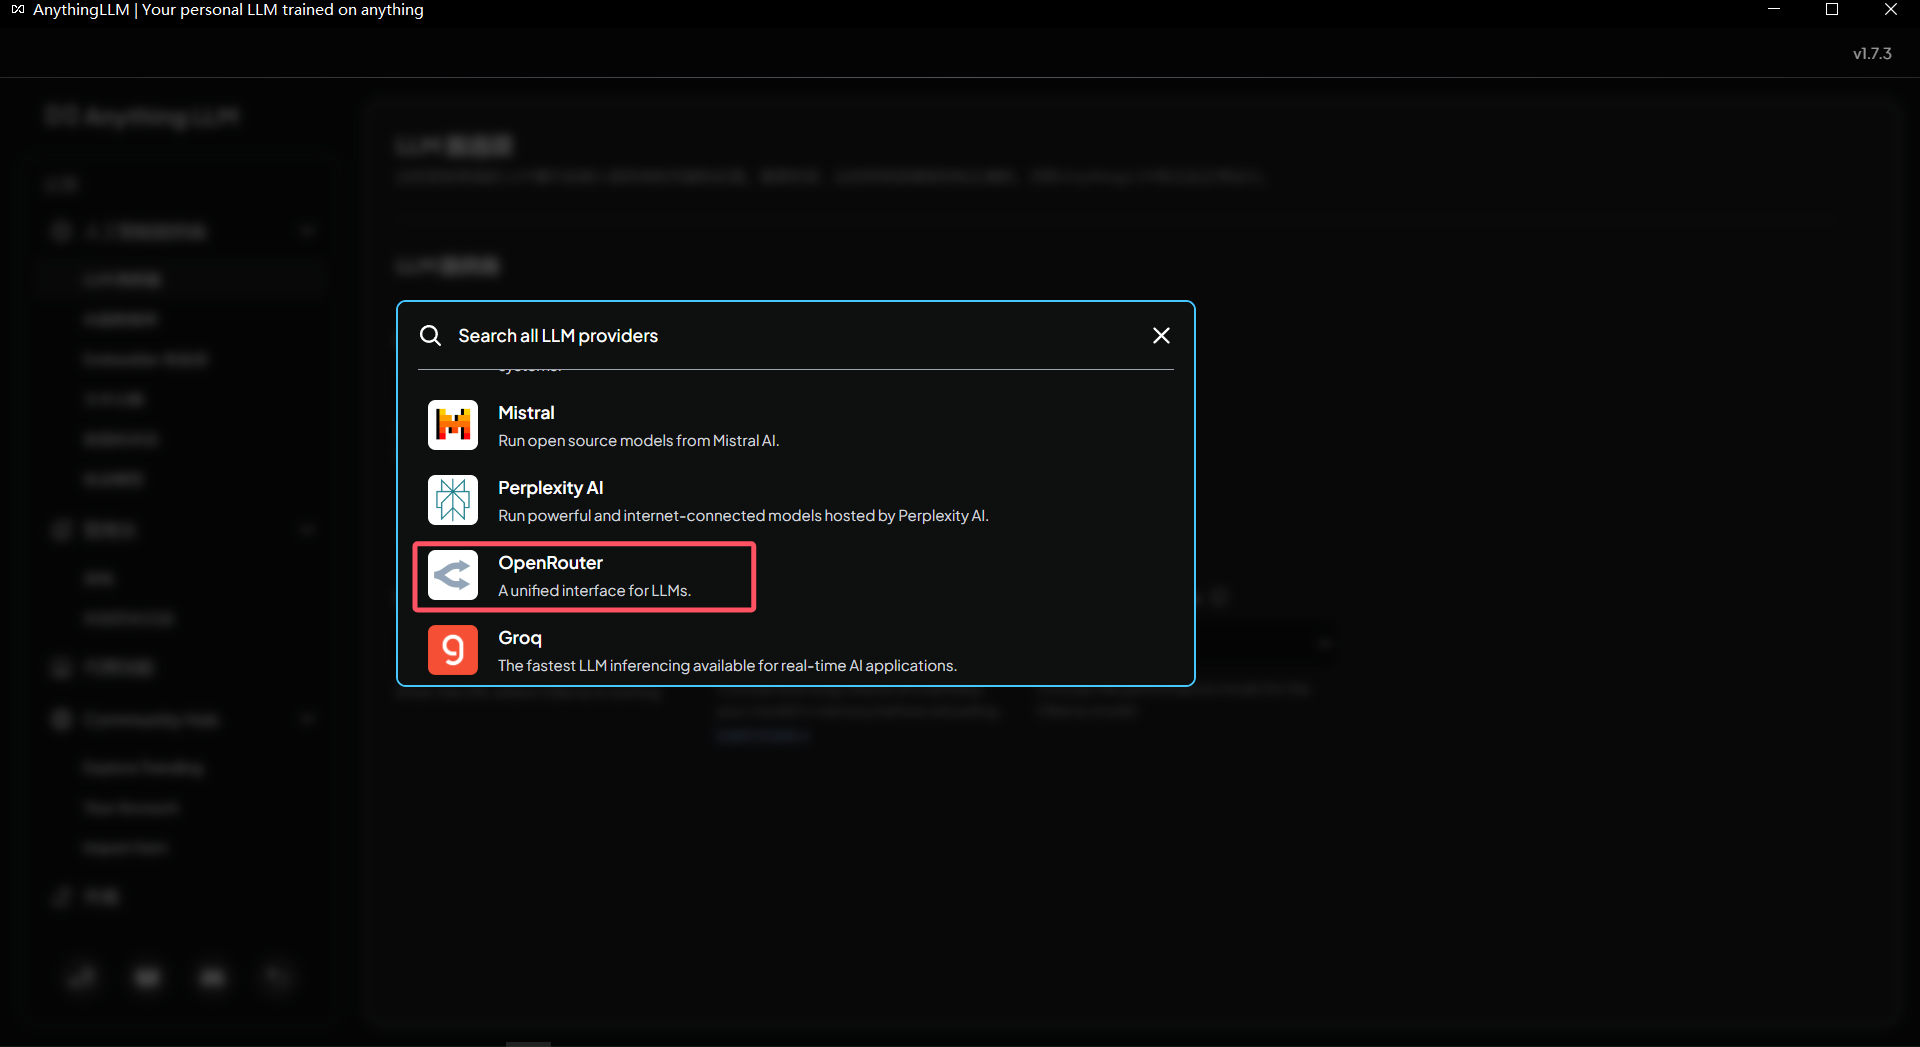This screenshot has width=1920, height=1047.
Task: Click the Mistral description 'Run open source models'
Action: point(638,441)
